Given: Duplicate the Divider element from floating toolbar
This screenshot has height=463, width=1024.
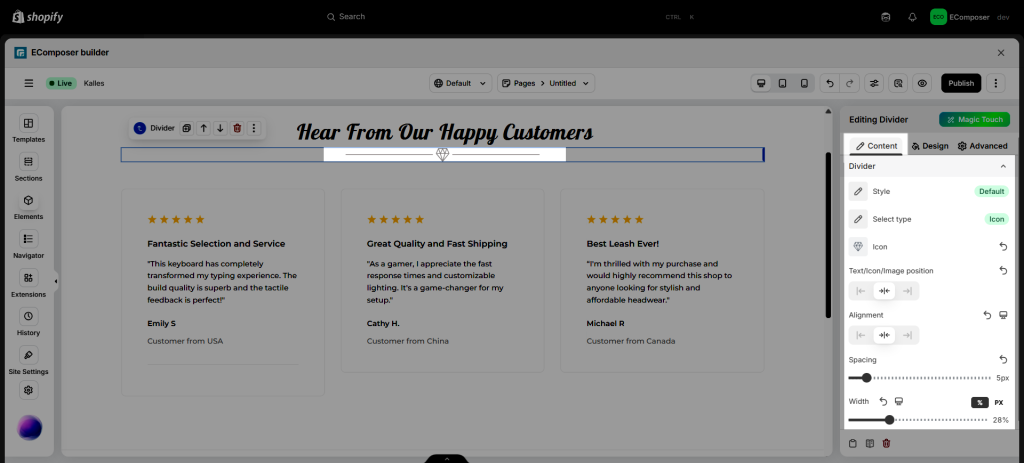Looking at the screenshot, I should click(x=186, y=128).
